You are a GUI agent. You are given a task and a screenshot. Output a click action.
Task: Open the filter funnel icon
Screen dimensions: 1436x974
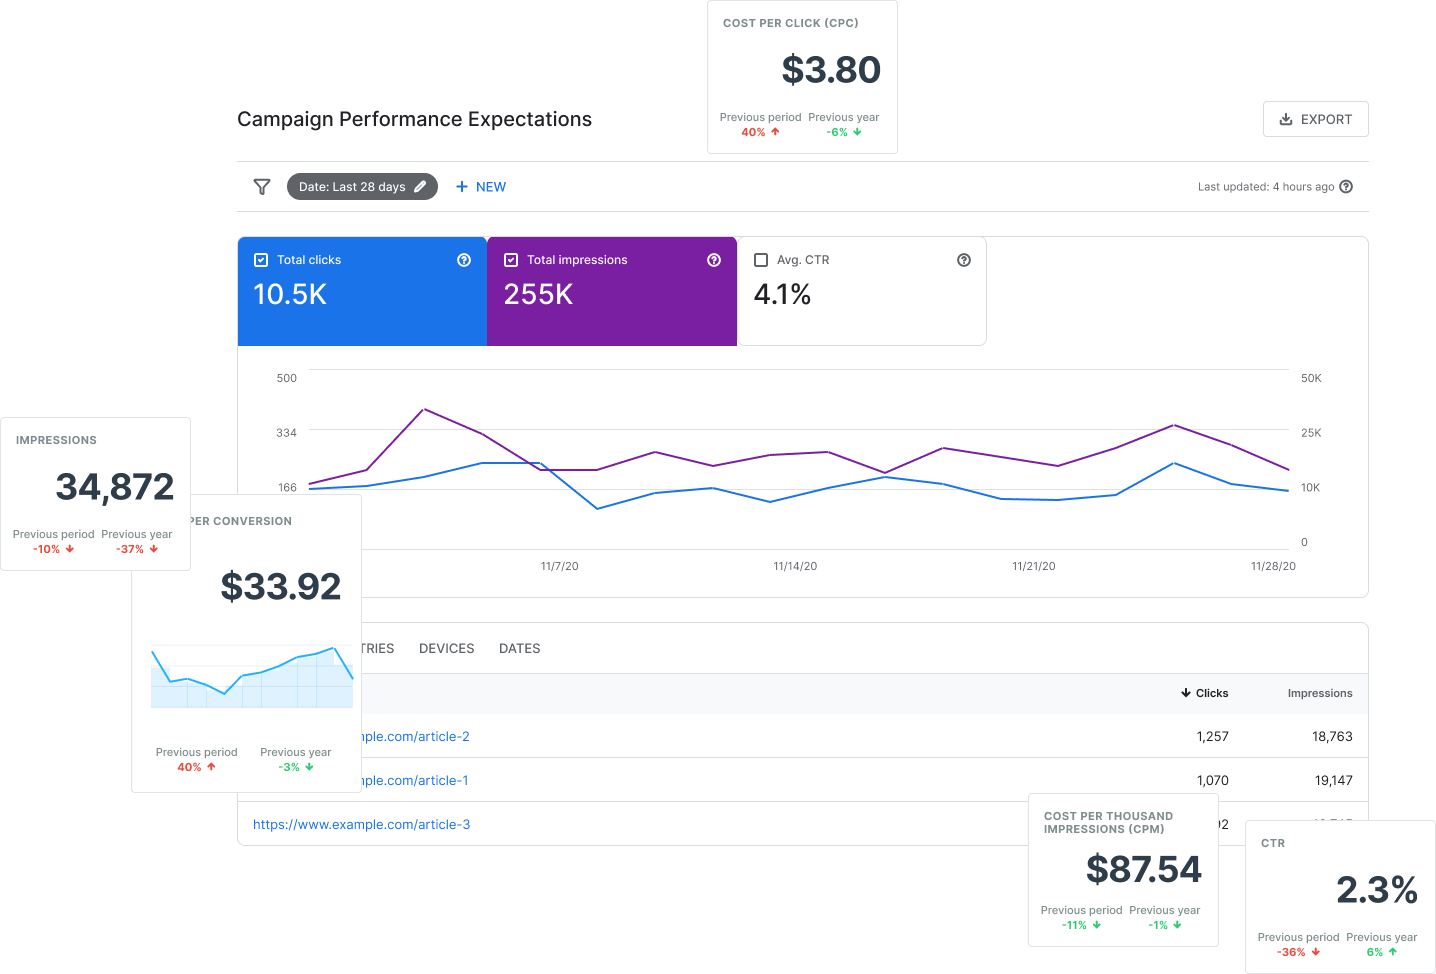pos(262,187)
